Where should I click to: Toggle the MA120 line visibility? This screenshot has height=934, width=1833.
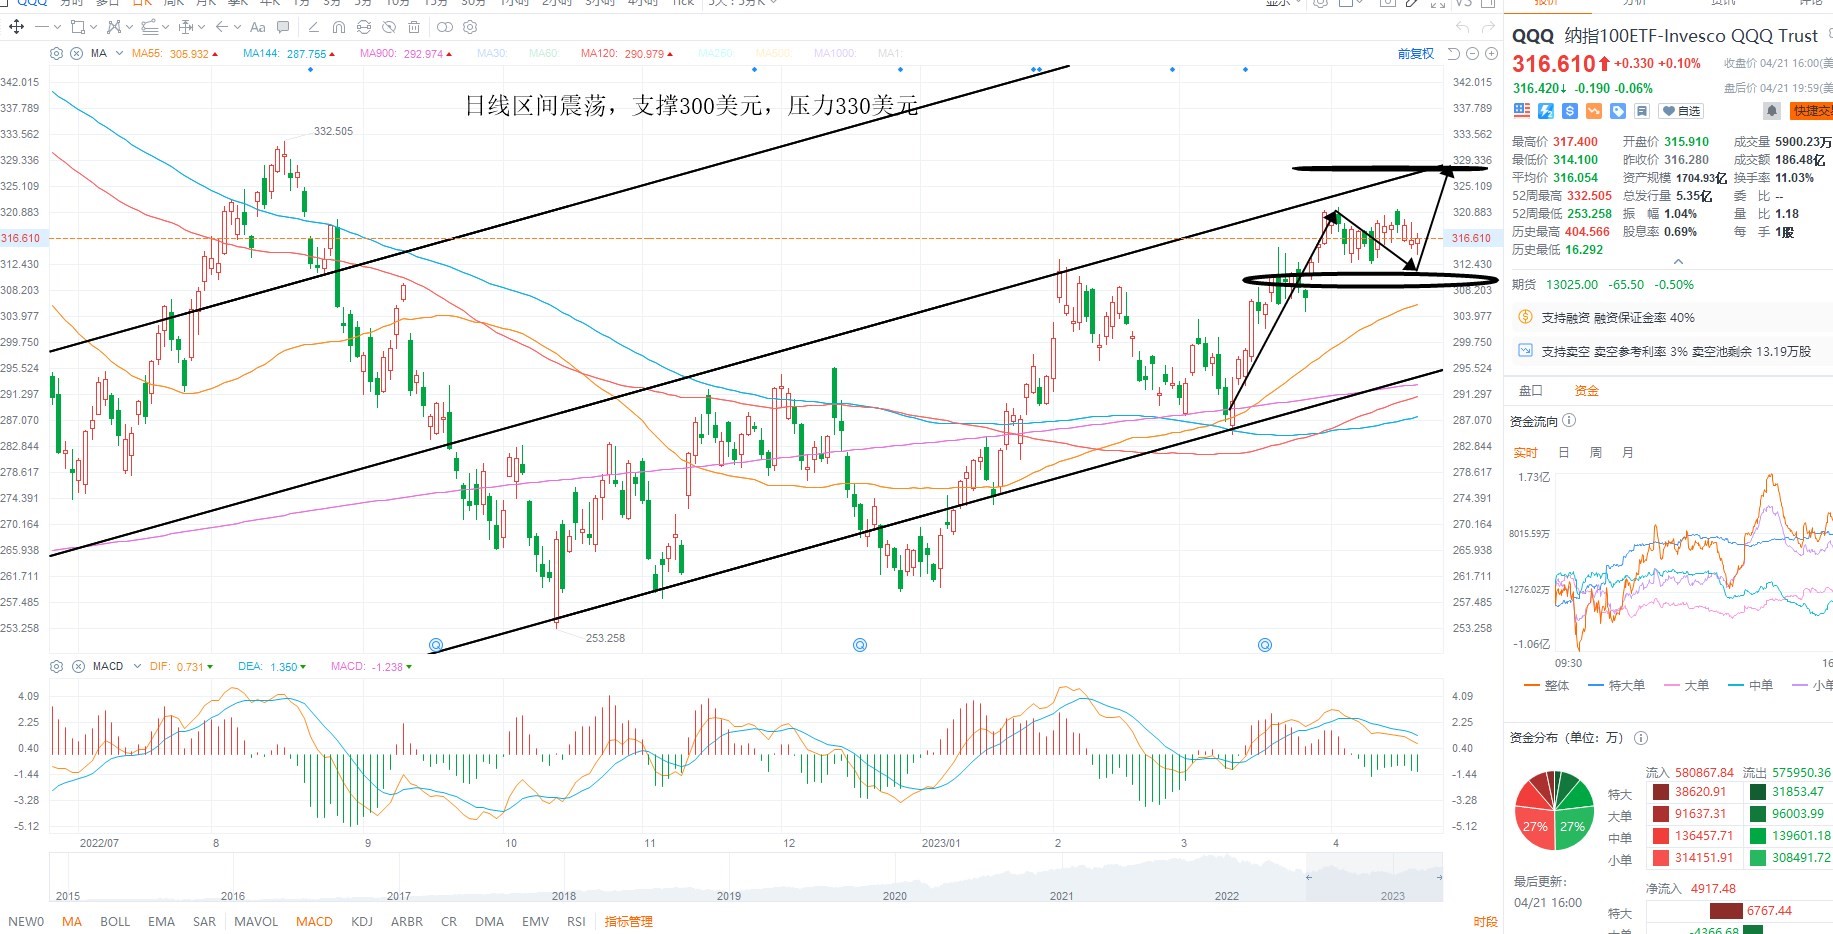[x=627, y=53]
